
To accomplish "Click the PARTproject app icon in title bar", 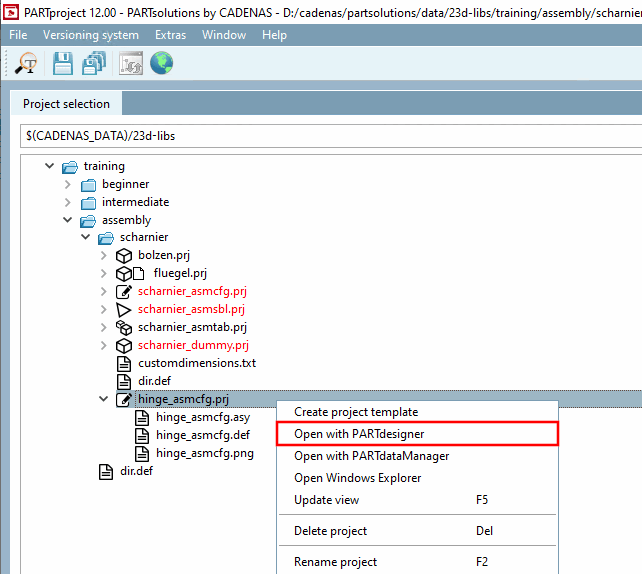I will 11,12.
